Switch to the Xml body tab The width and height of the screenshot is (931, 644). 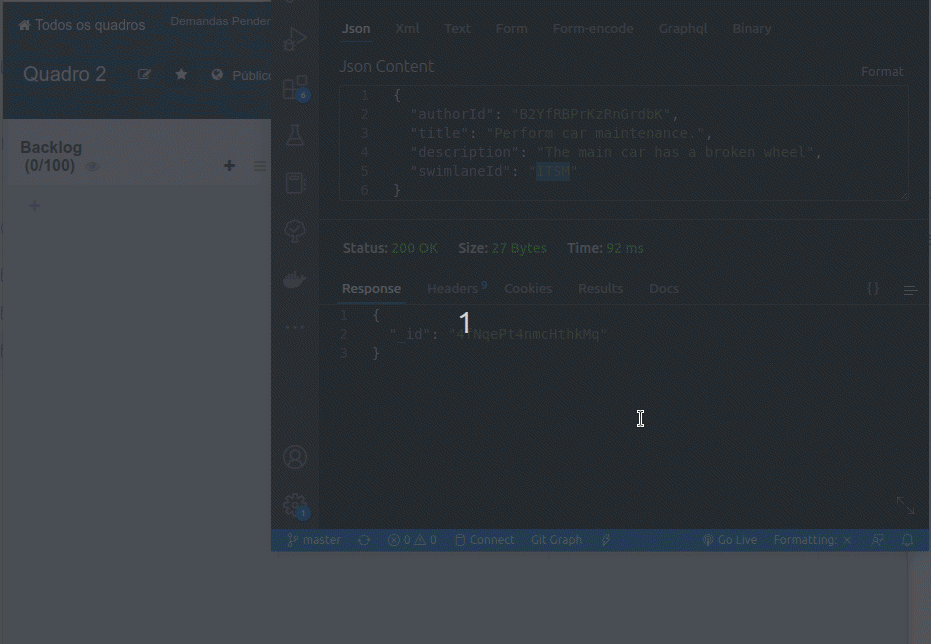[407, 28]
